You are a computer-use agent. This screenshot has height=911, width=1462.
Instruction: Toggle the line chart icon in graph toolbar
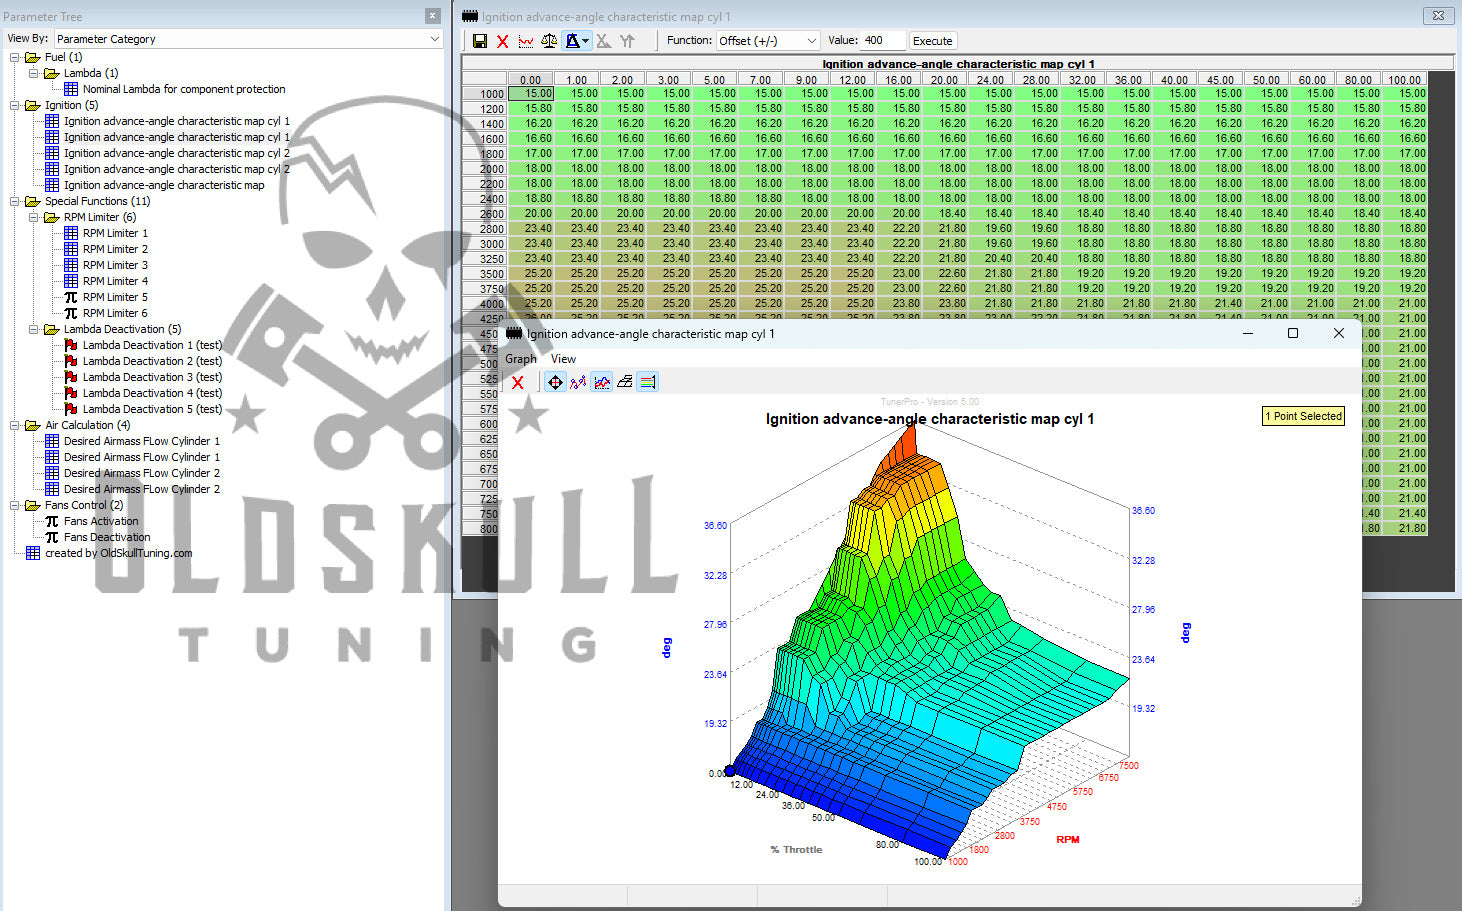[602, 382]
